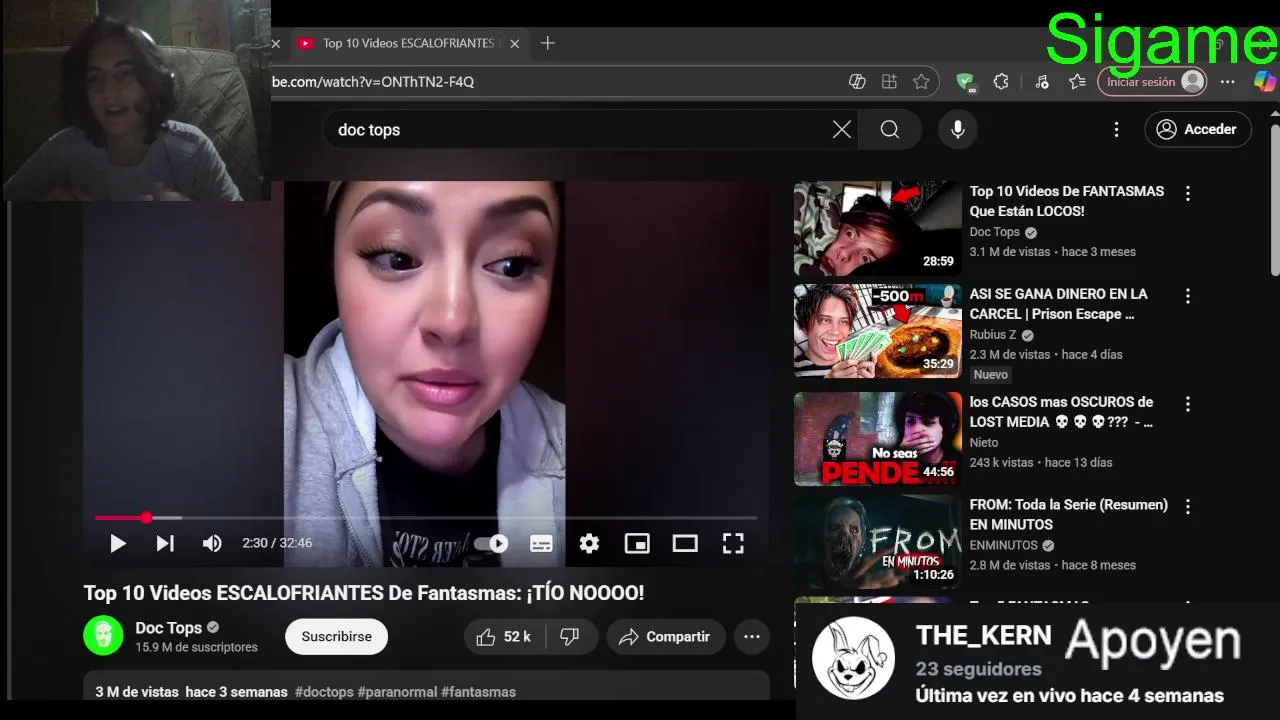Open a new browser tab

click(x=547, y=43)
